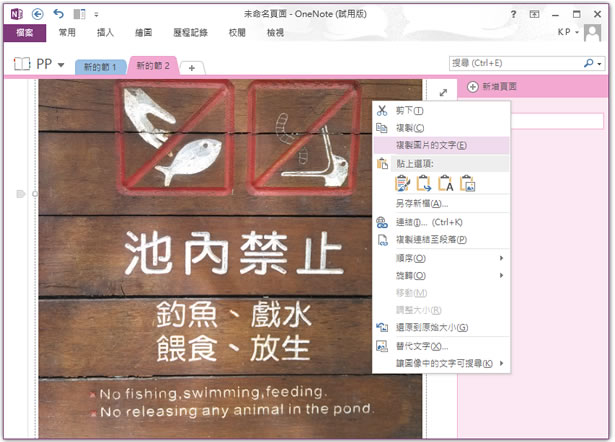Image resolution: width=615 pixels, height=442 pixels.
Task: Expand the PP notebook dropdown
Action: click(x=62, y=65)
